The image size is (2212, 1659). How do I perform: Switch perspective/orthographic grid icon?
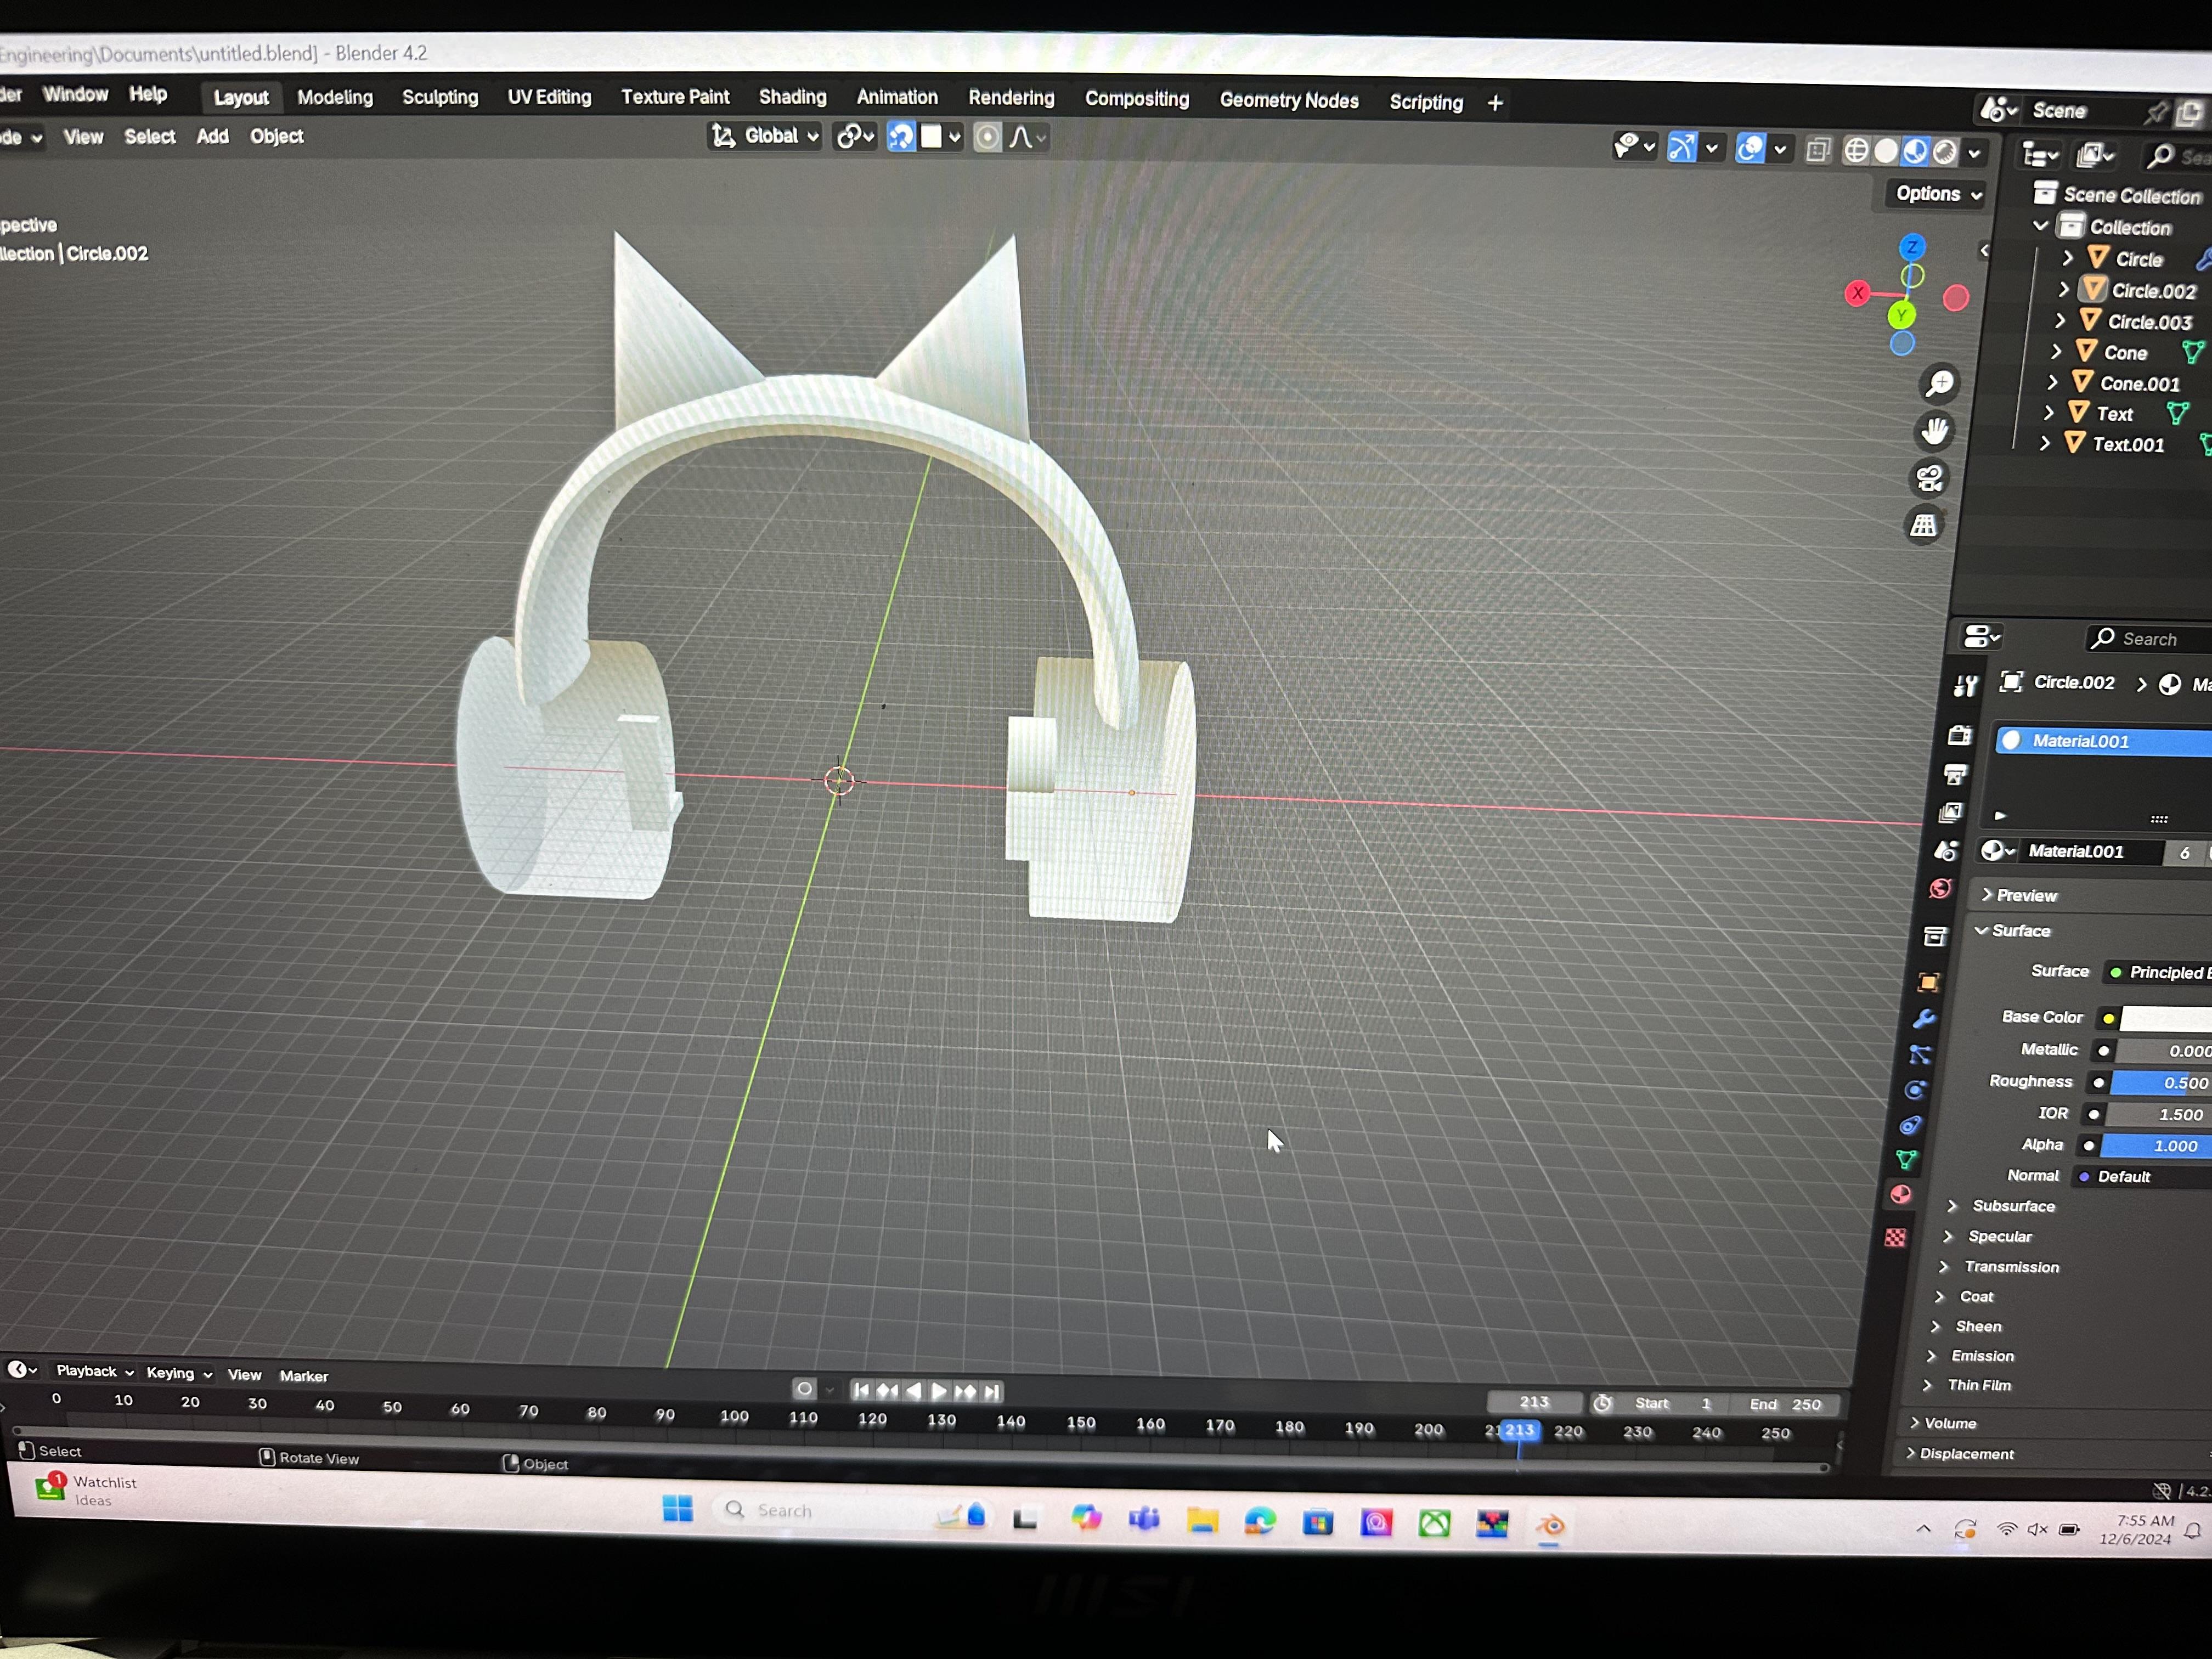(1924, 525)
